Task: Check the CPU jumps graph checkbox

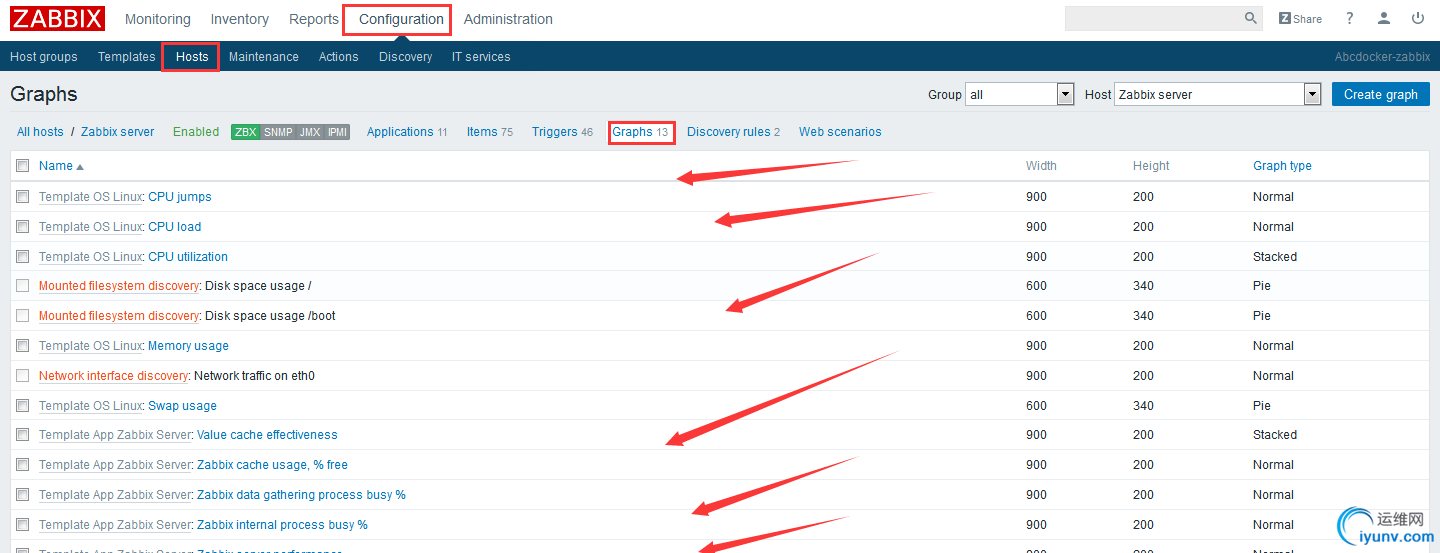Action: [23, 197]
